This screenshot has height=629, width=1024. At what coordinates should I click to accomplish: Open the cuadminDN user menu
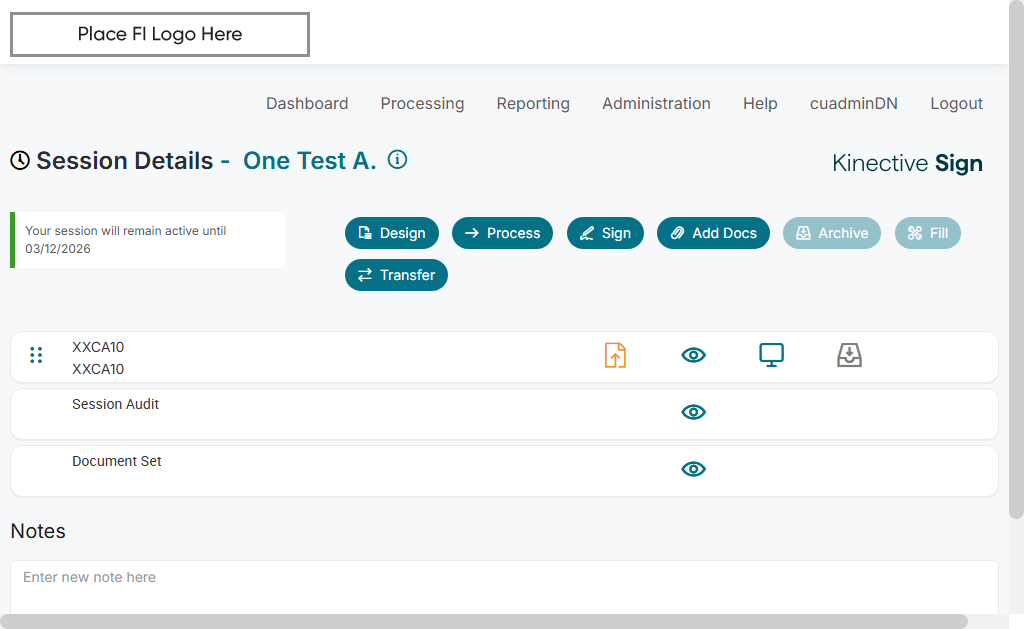[x=853, y=103]
